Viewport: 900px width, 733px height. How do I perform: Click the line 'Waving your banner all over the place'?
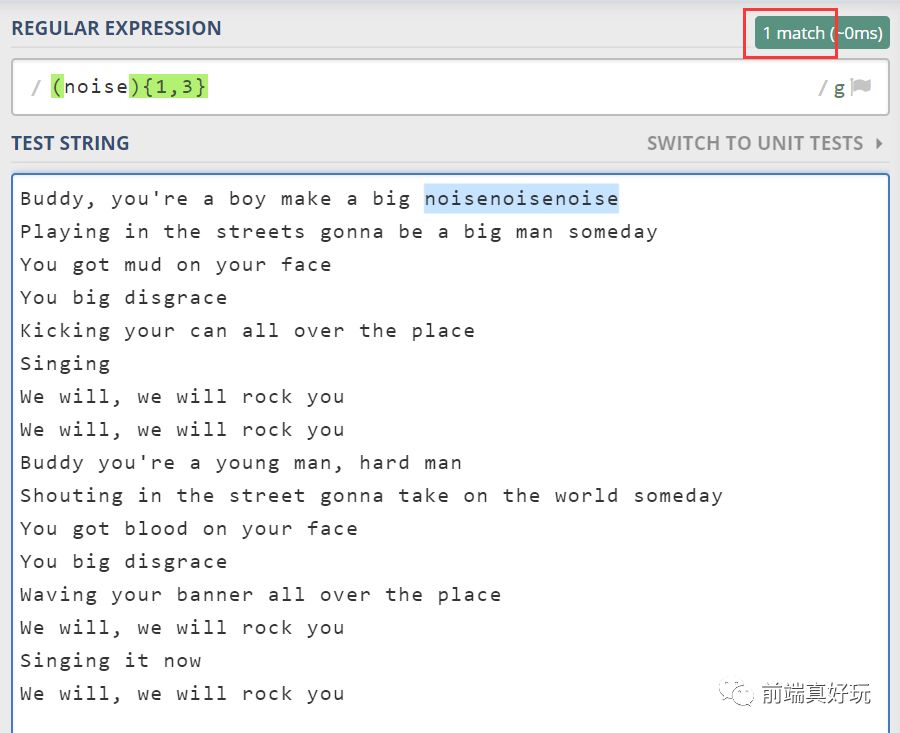coord(261,595)
